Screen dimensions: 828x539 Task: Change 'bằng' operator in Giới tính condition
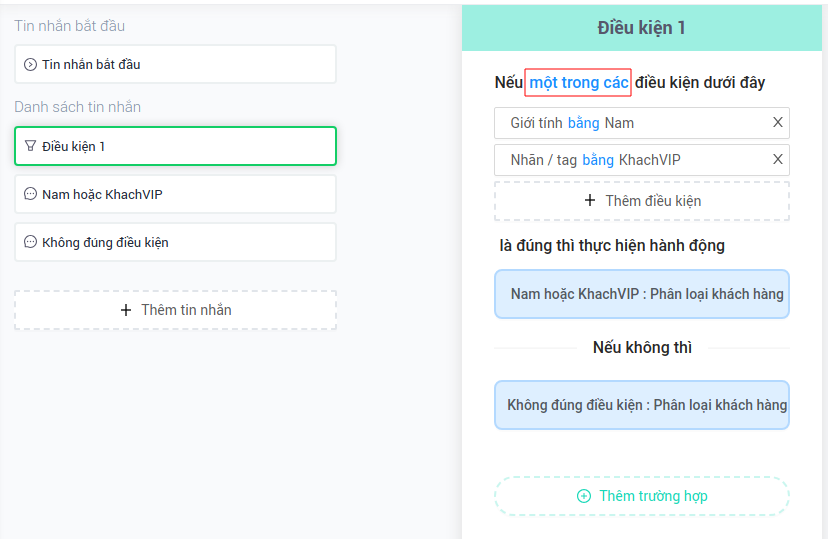[x=584, y=123]
